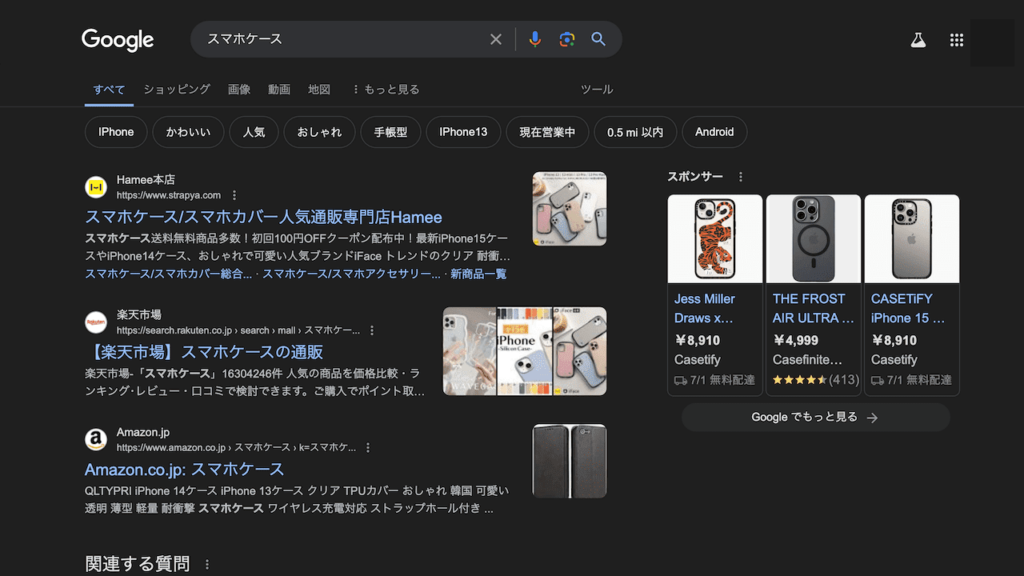Apply the iPhone filter chip
1024x576 pixels.
[116, 132]
